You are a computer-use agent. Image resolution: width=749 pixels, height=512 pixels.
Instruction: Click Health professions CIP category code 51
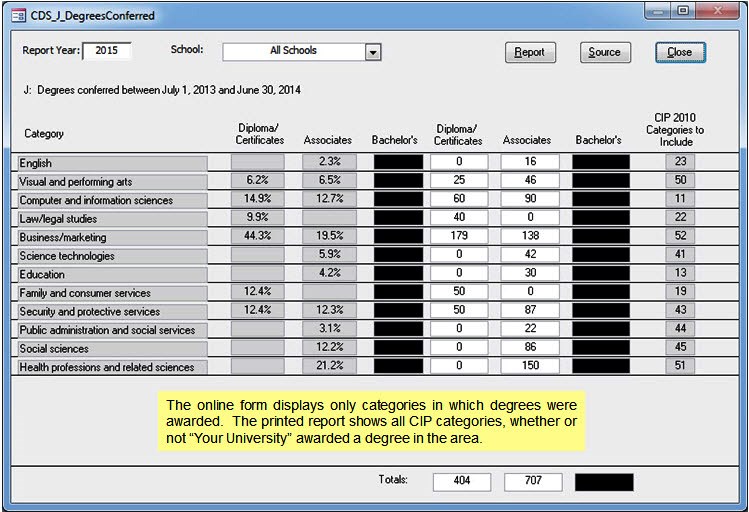[x=680, y=366]
